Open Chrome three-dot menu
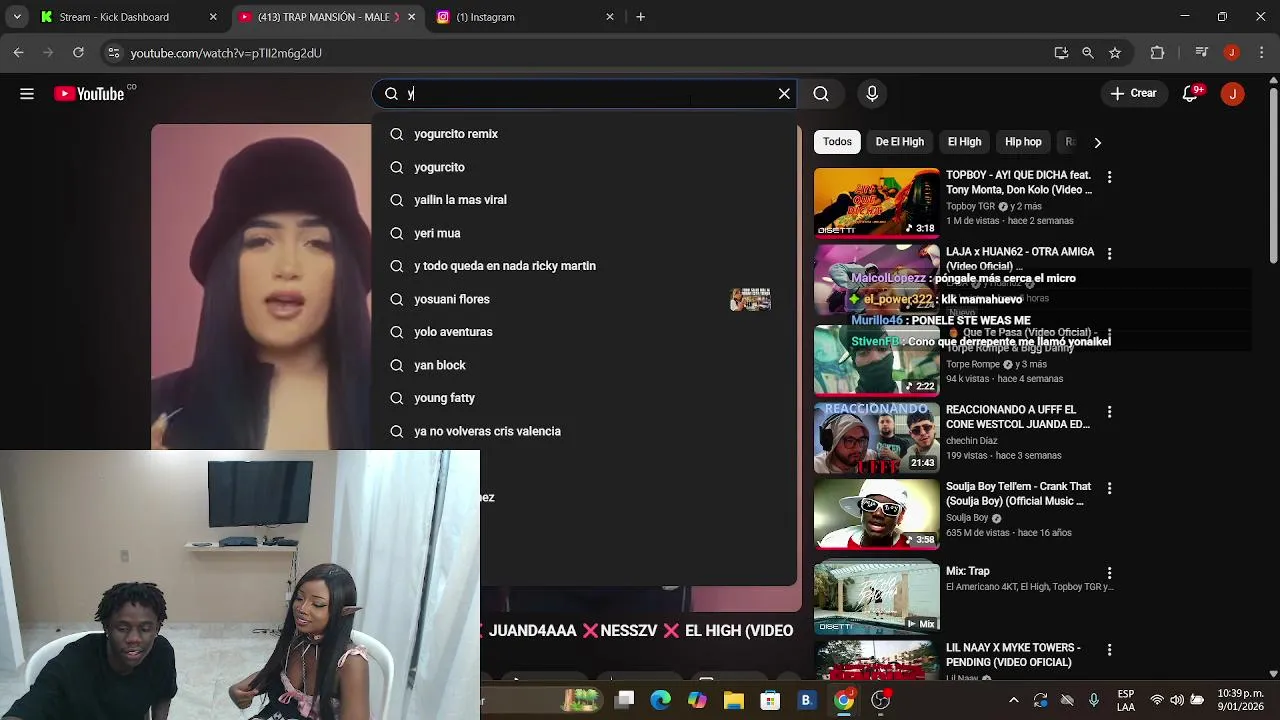The height and width of the screenshot is (720, 1280). [x=1260, y=53]
